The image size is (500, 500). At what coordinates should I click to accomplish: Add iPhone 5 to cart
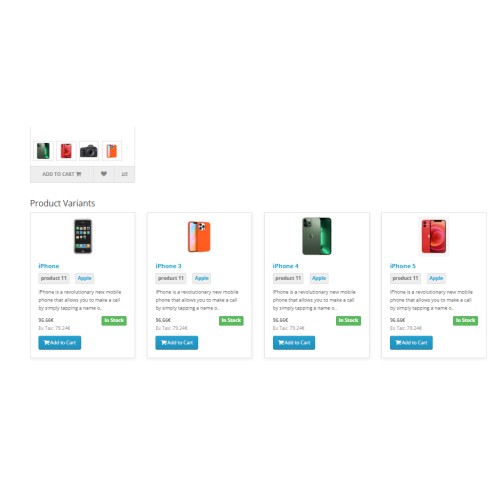pos(411,343)
